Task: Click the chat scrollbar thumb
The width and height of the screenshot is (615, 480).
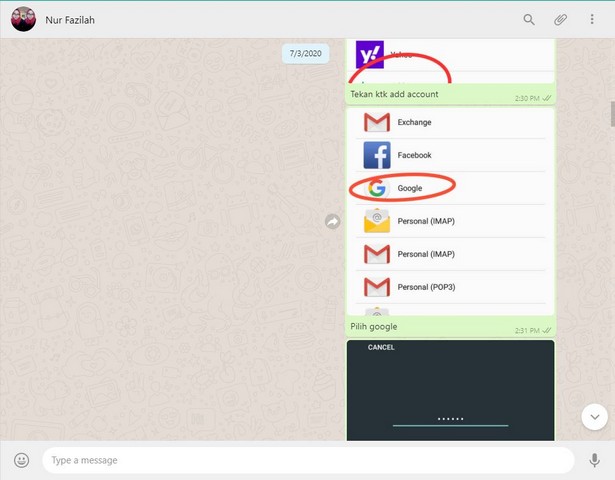Action: [612, 112]
